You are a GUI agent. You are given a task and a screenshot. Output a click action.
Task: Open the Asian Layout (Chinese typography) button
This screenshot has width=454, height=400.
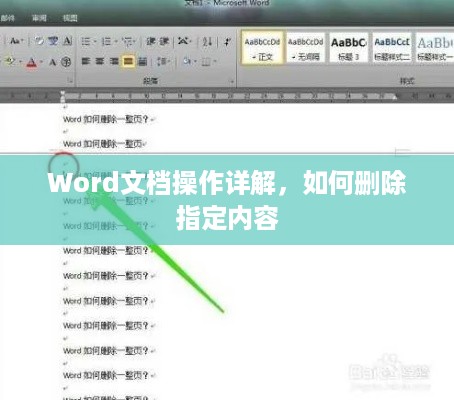click(x=183, y=41)
